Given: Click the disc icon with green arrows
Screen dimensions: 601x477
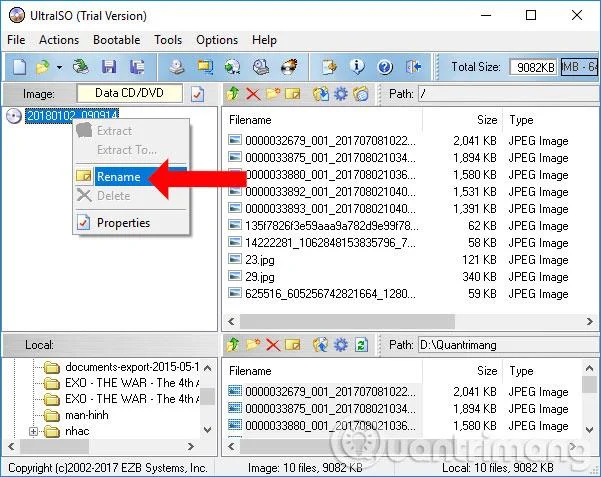Looking at the screenshot, I should pyautogui.click(x=232, y=67).
